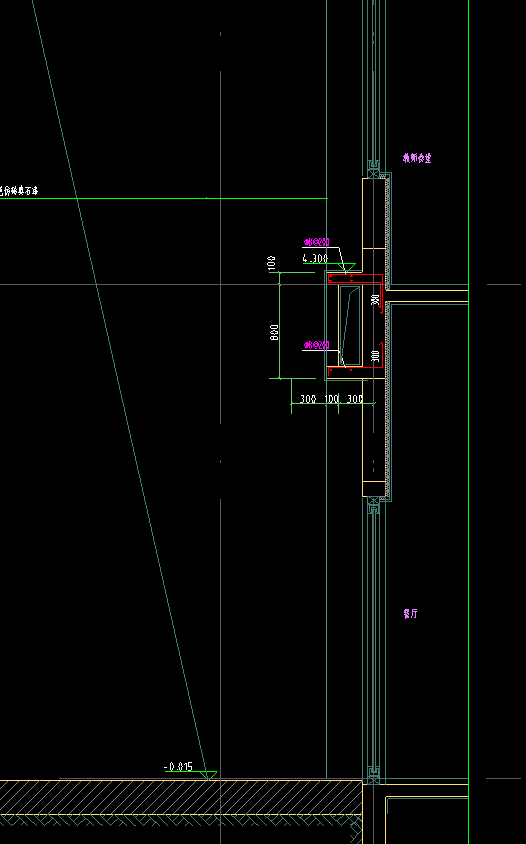The height and width of the screenshot is (844, 526).
Task: Select the white Chinese annotation at the left edge
Action: 19,191
